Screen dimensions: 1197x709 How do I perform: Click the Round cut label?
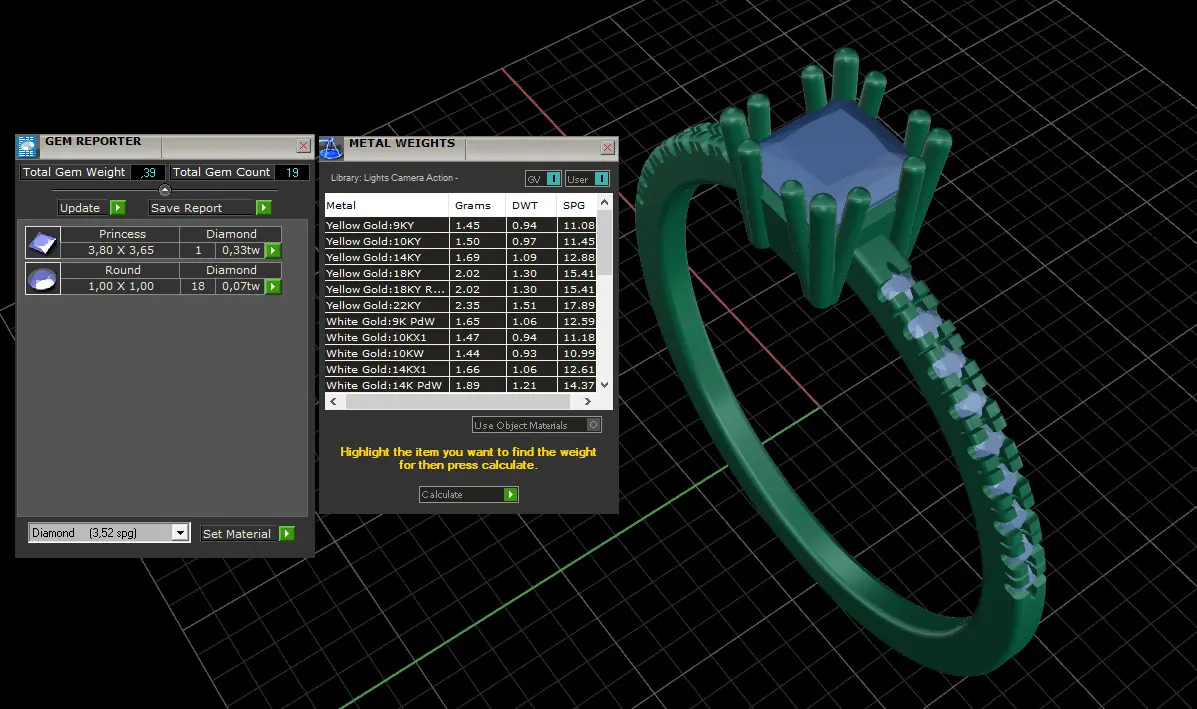[x=122, y=270]
